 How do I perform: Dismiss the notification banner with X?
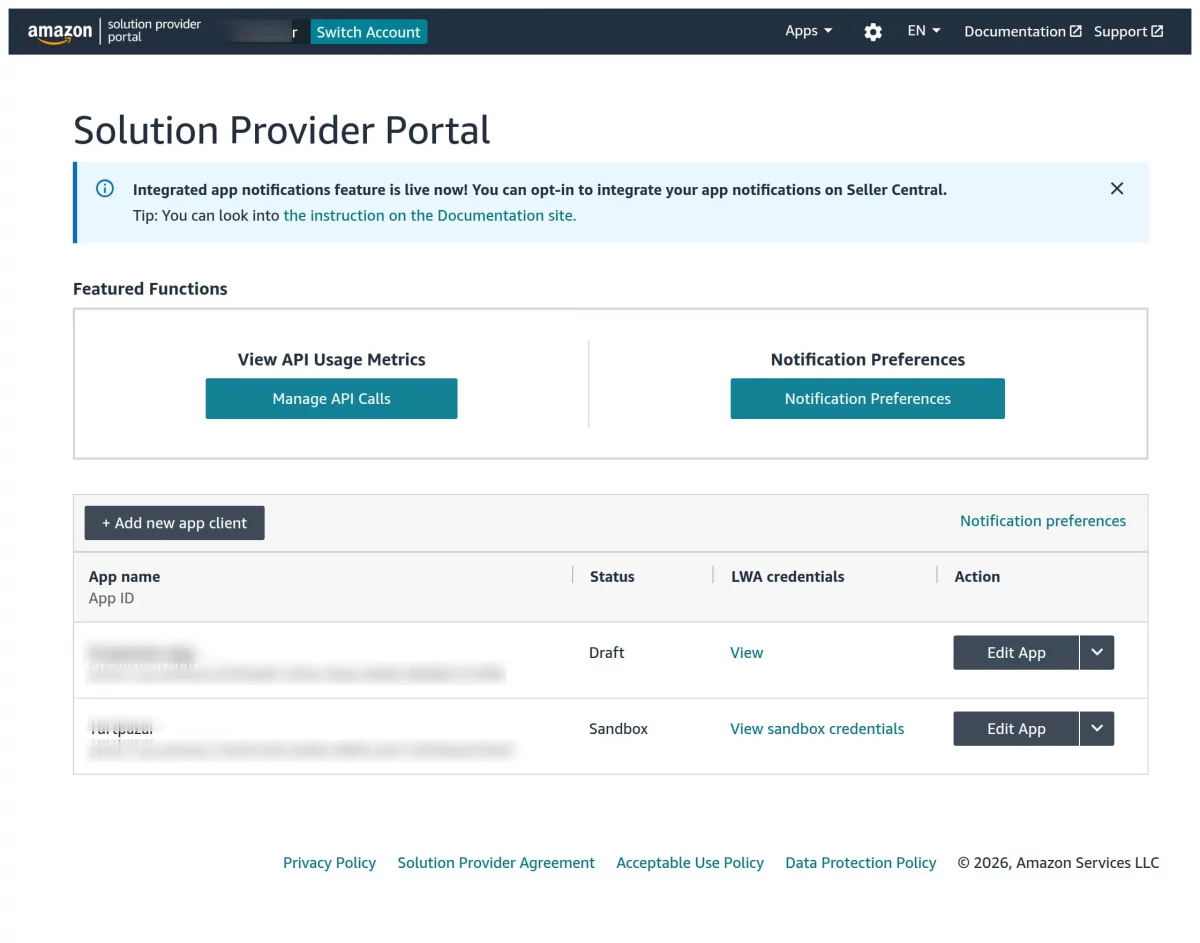click(x=1117, y=188)
